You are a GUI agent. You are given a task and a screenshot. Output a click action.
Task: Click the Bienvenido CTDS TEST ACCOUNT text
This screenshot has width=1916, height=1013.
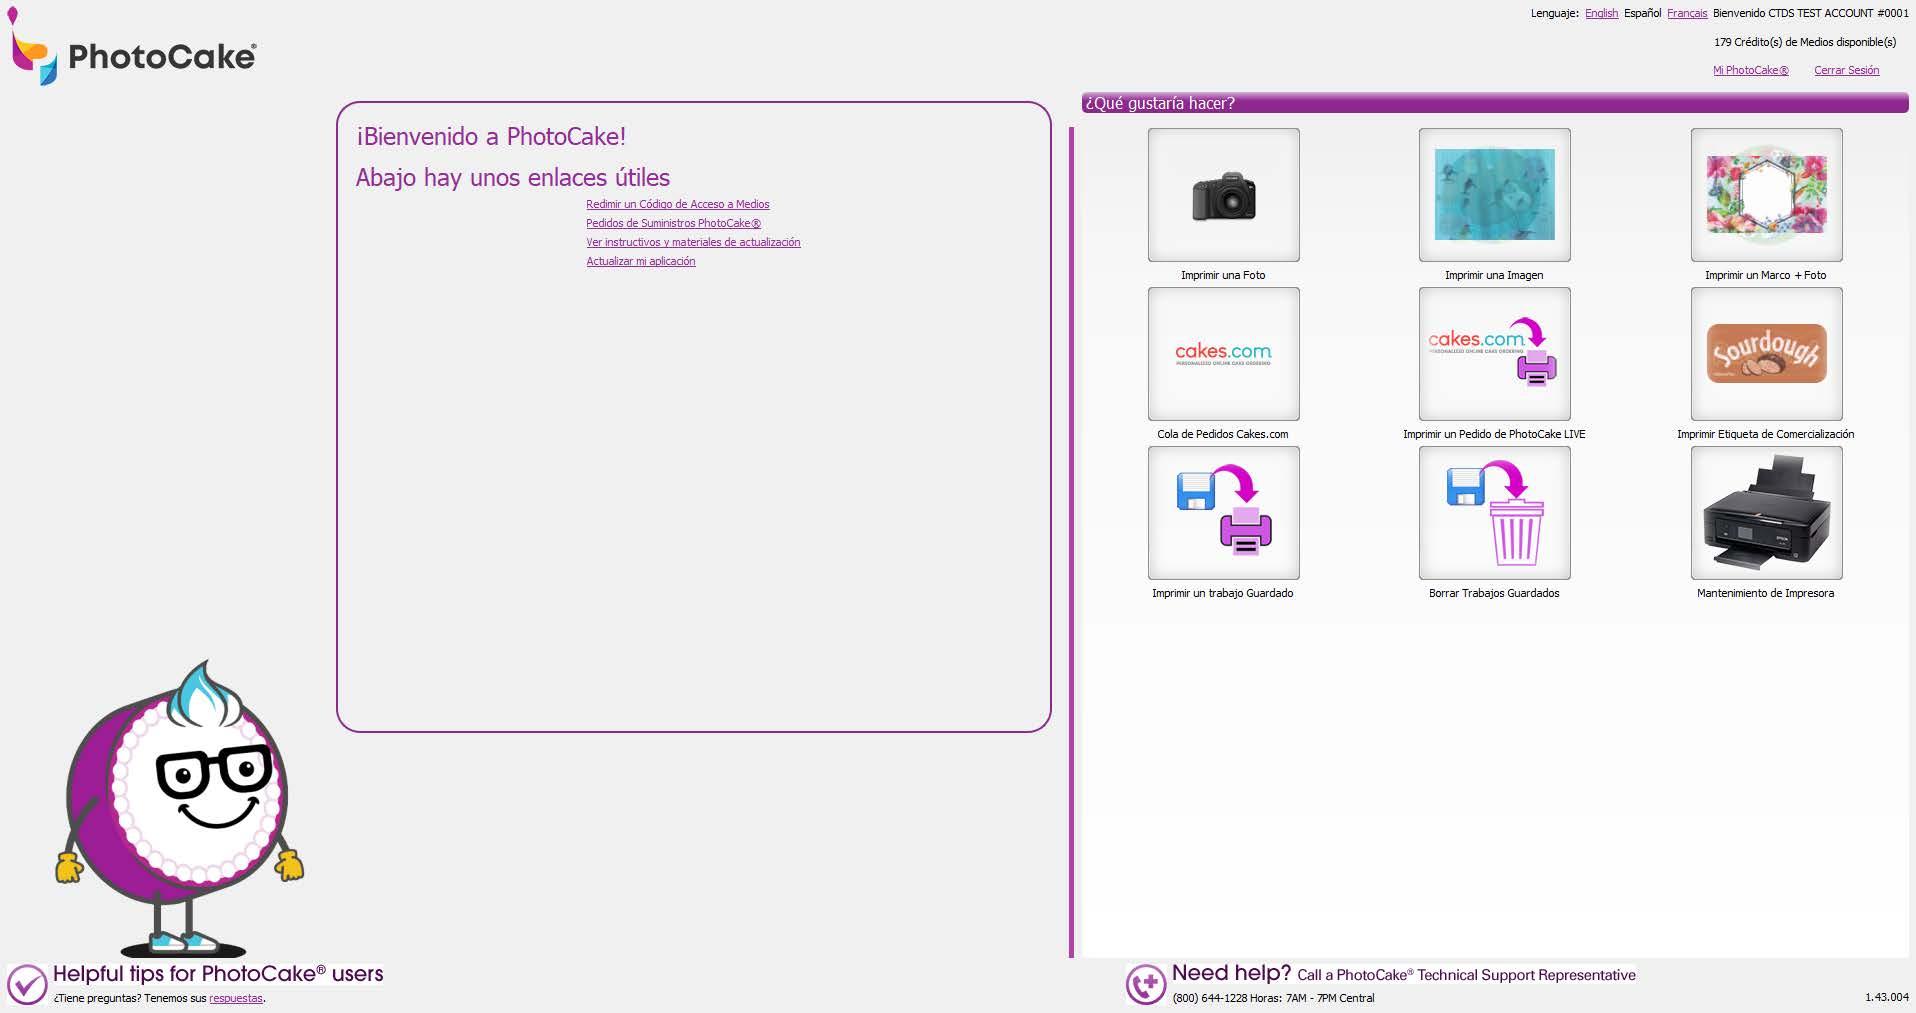(x=1811, y=13)
